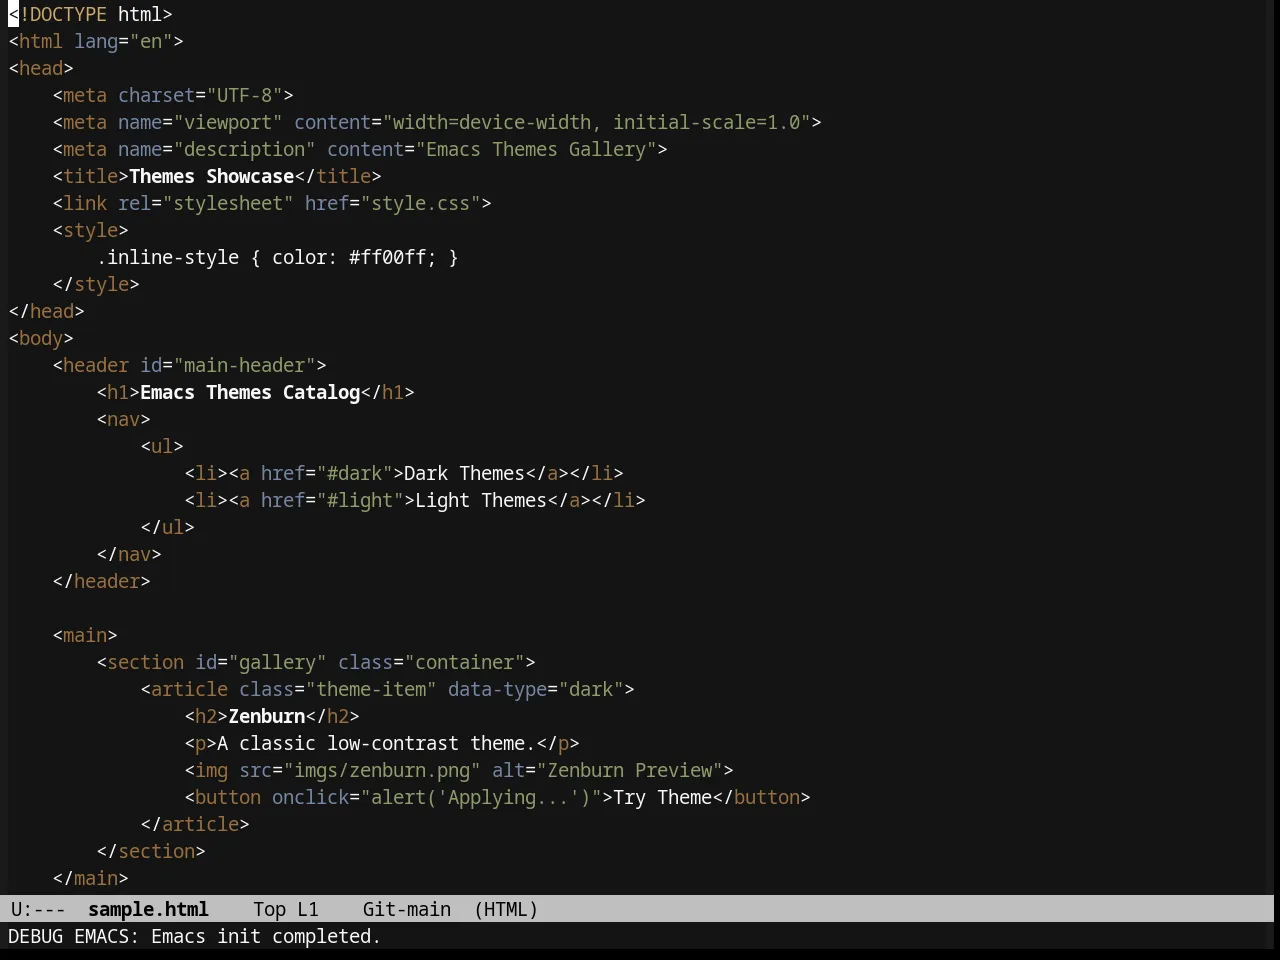
Task: Click the rel="stylesheet" attribute
Action: 206,203
